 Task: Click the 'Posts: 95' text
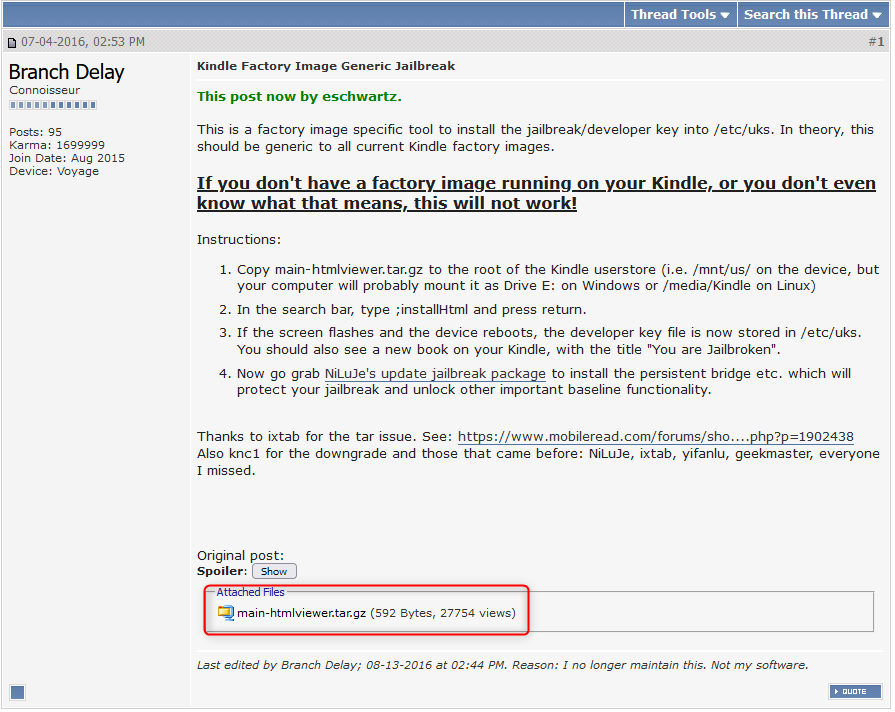click(x=35, y=132)
